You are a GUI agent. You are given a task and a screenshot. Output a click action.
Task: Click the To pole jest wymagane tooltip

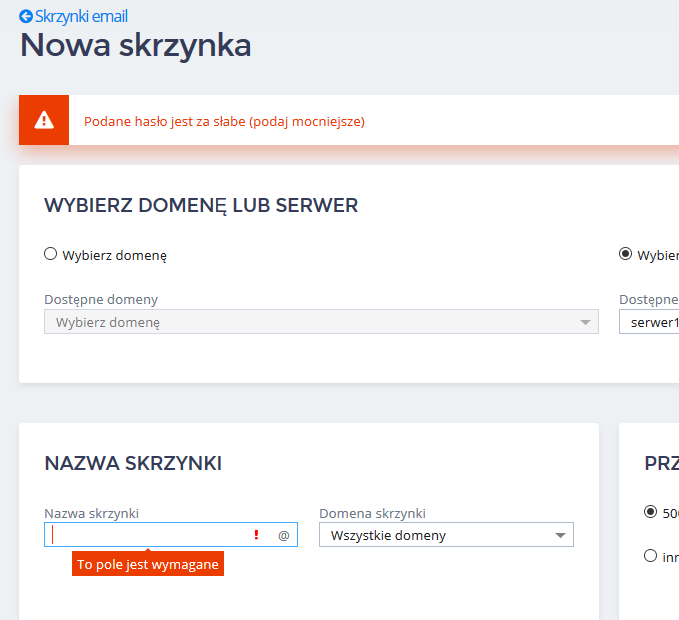coord(148,564)
